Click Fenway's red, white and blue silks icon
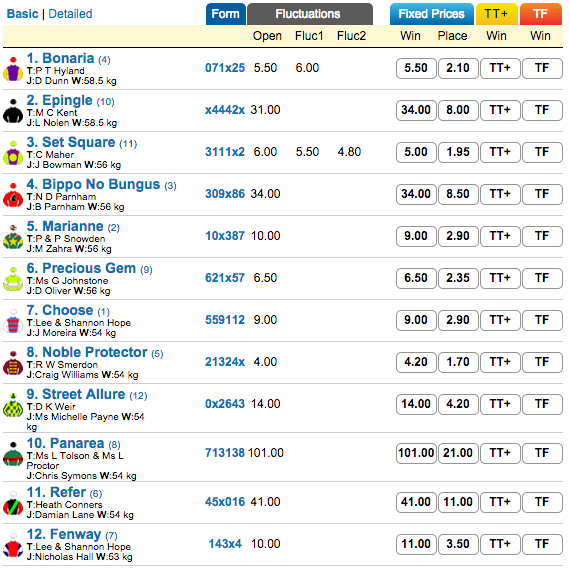570x575 pixels. [13, 545]
